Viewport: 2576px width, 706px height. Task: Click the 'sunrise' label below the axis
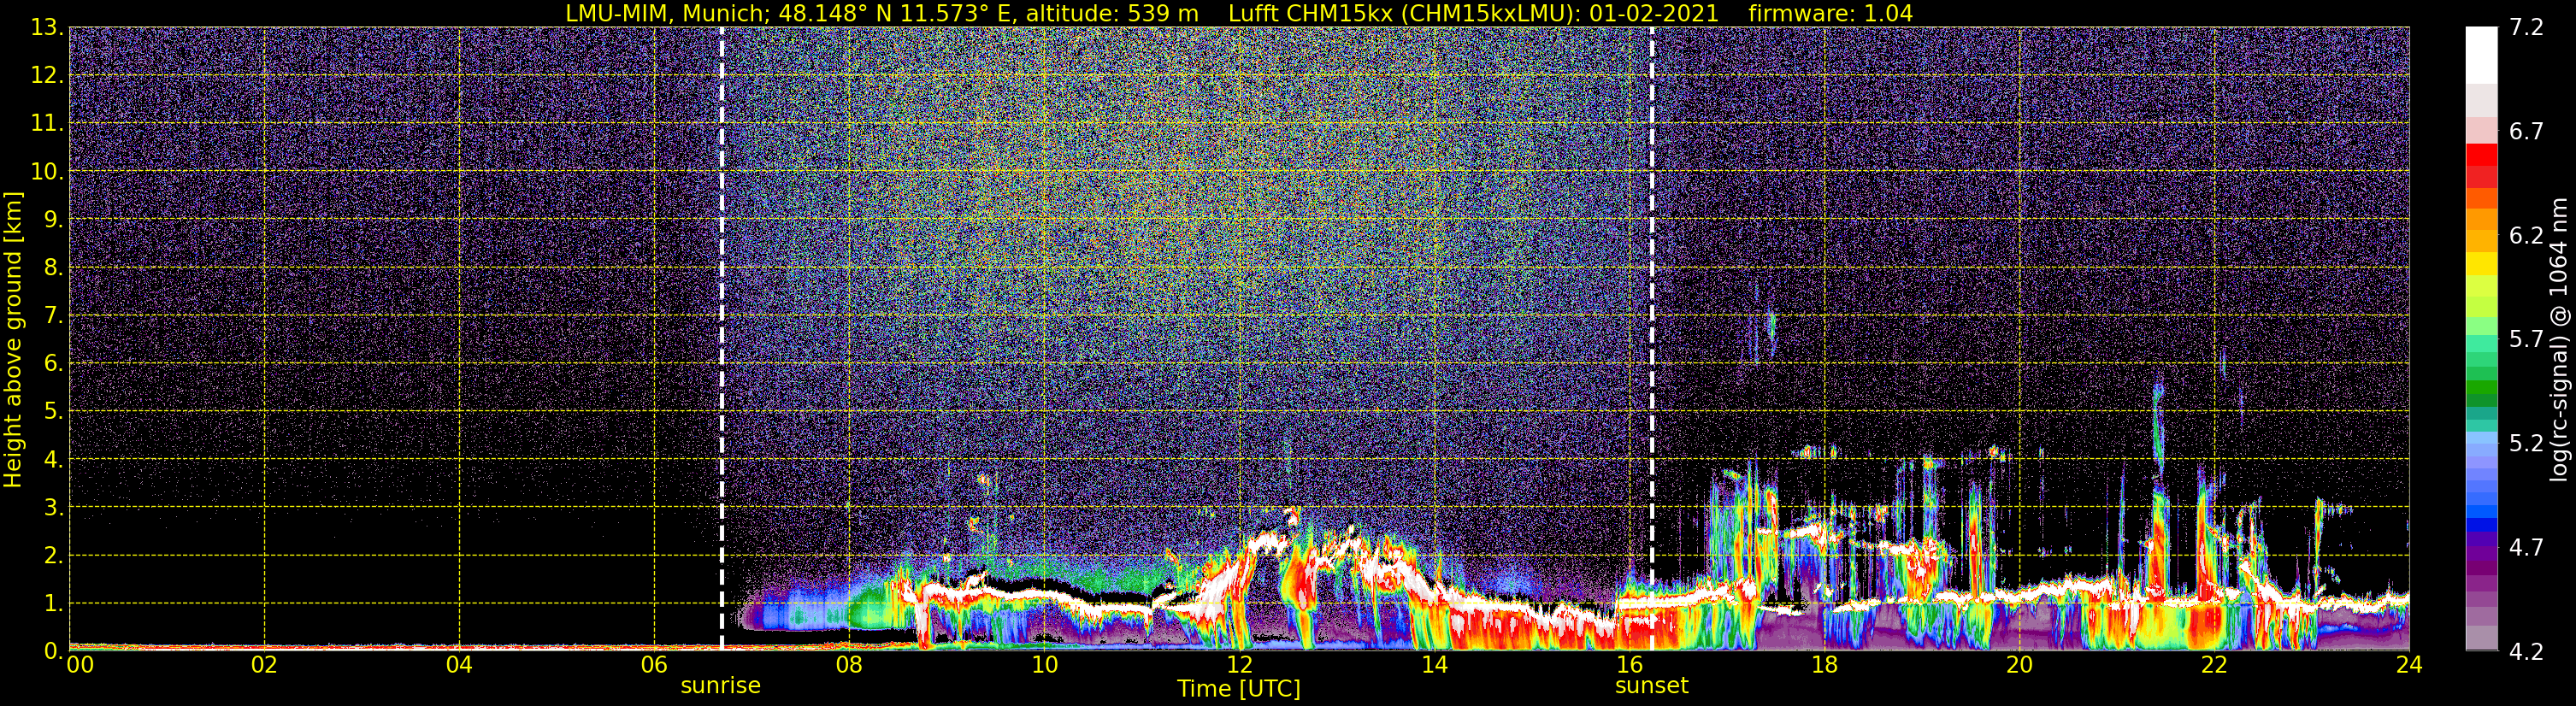[x=720, y=686]
